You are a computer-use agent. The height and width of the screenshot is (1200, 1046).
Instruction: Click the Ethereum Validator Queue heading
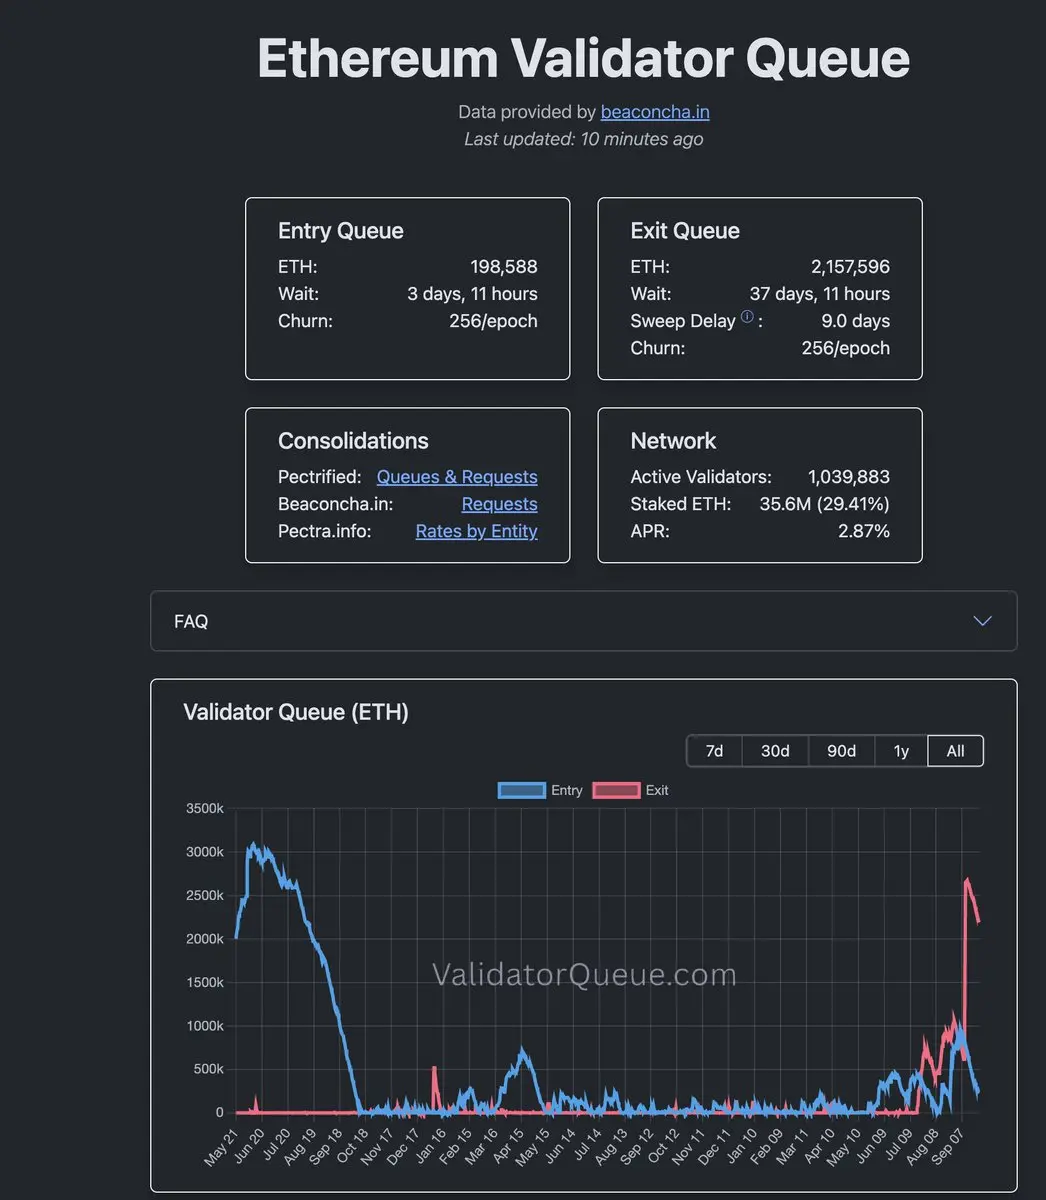pos(583,58)
